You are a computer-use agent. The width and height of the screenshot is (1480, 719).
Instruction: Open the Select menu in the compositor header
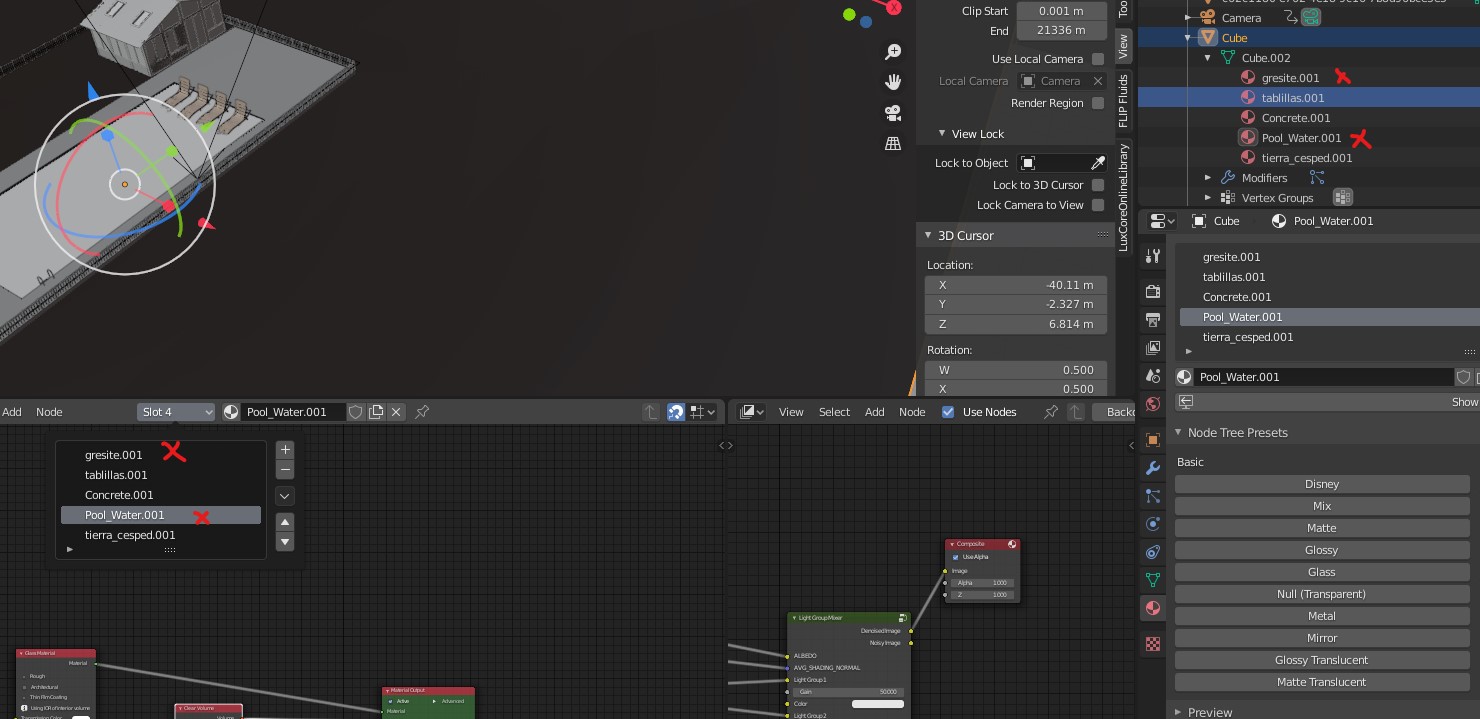pyautogui.click(x=834, y=412)
